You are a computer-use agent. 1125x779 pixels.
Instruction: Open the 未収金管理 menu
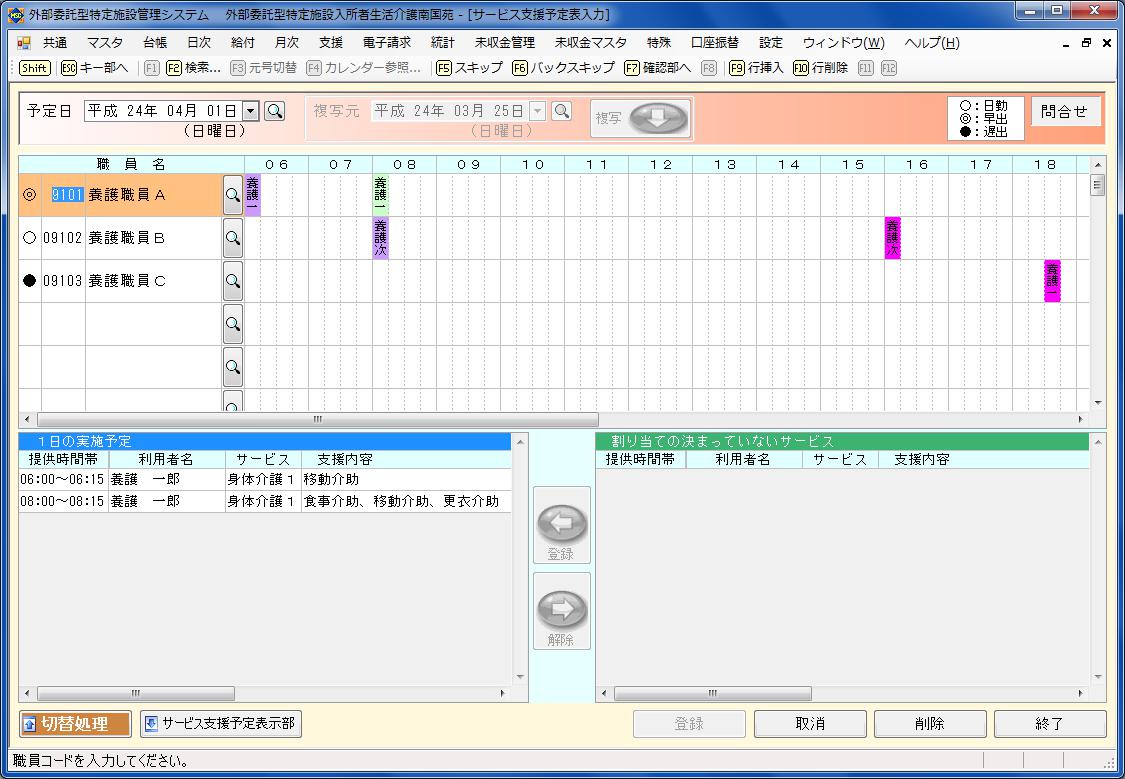click(x=504, y=43)
